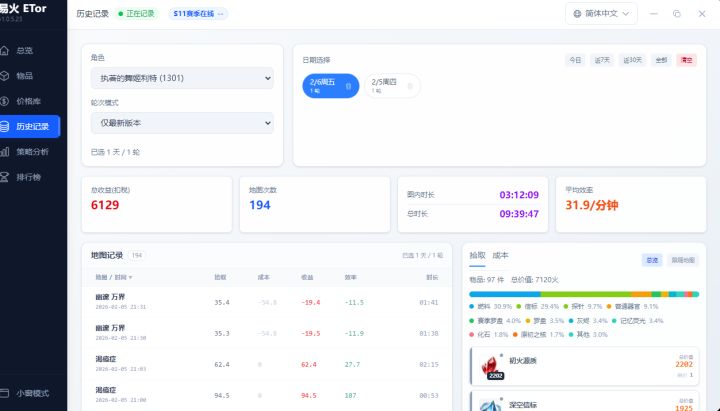Click the 策略分析 bar chart icon

coord(4,152)
